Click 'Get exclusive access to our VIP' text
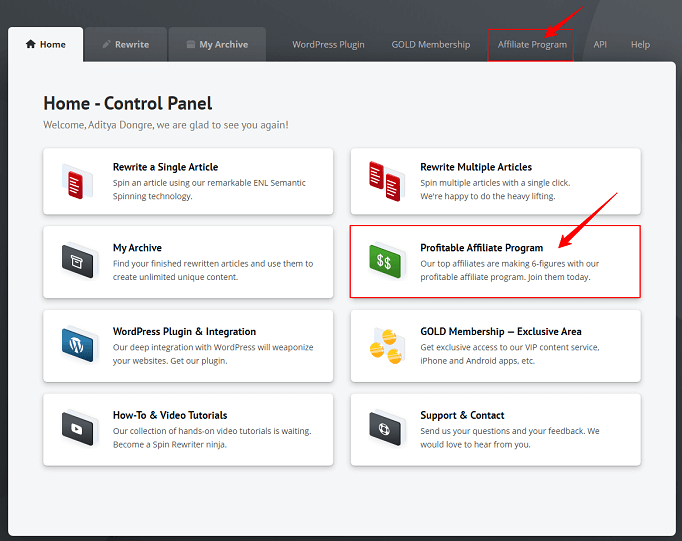 (x=509, y=354)
